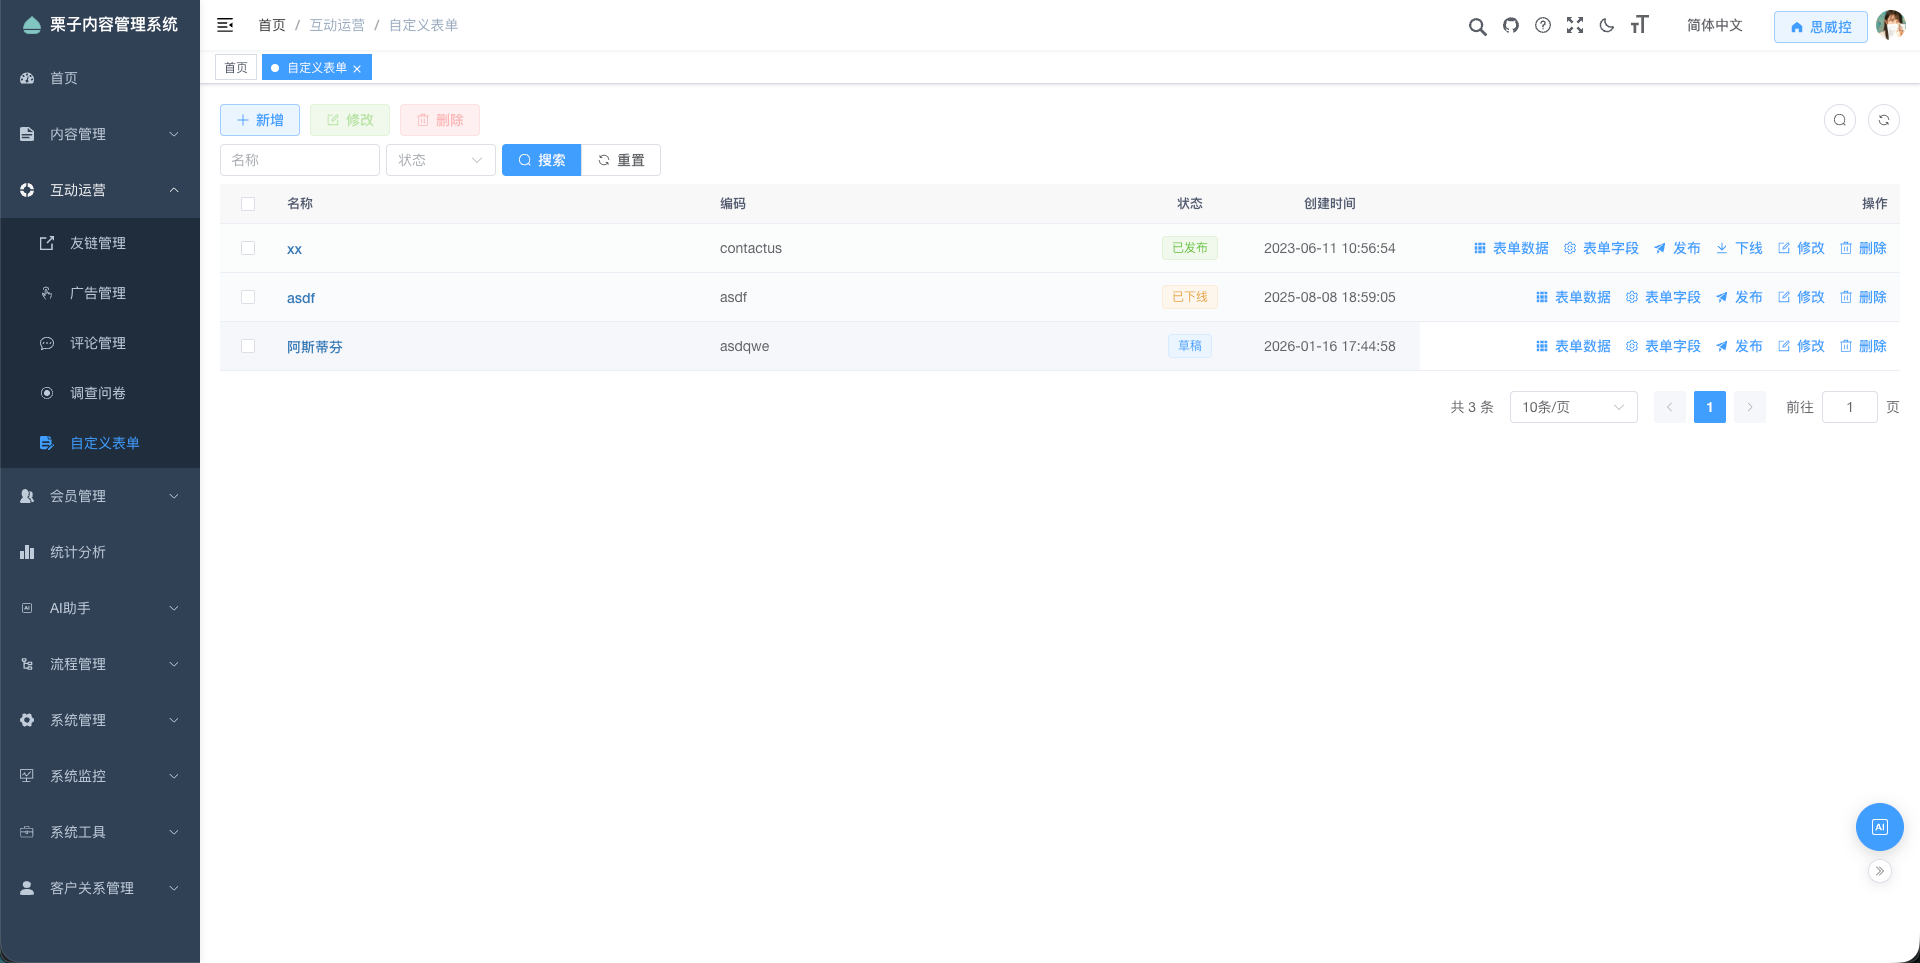The image size is (1920, 963).
Task: Open the 状态 filter dropdown
Action: point(441,160)
